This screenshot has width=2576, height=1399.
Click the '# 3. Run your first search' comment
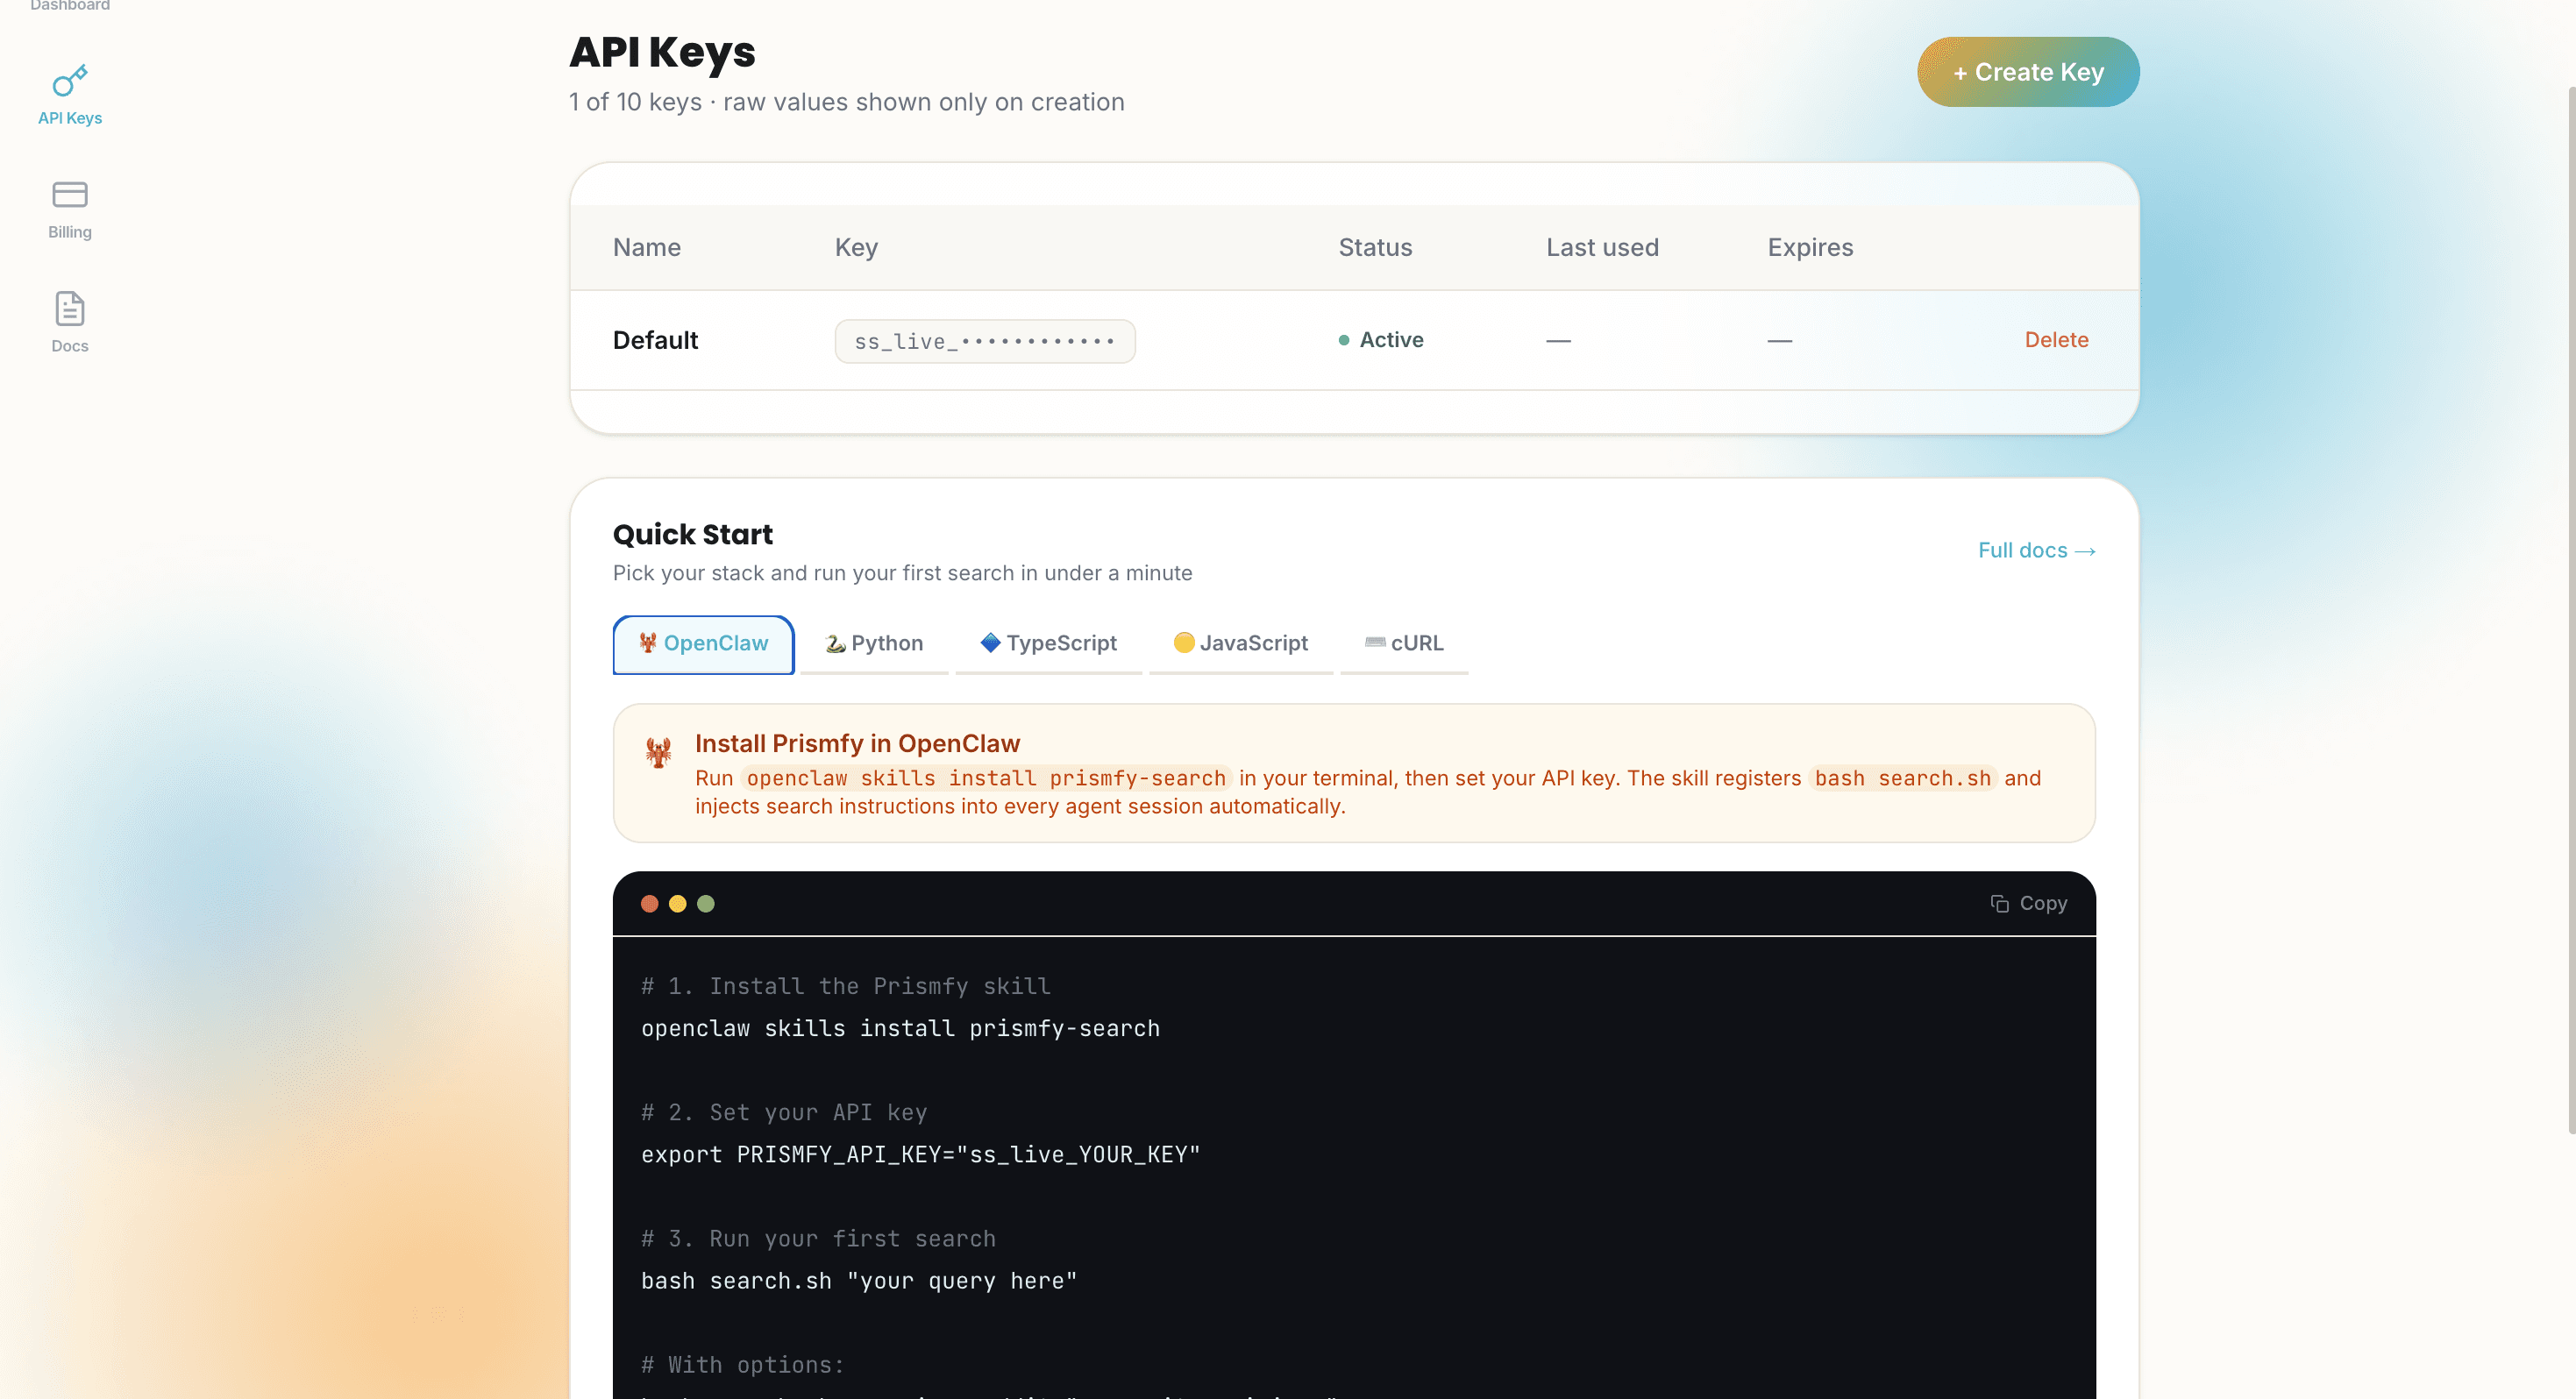[818, 1239]
